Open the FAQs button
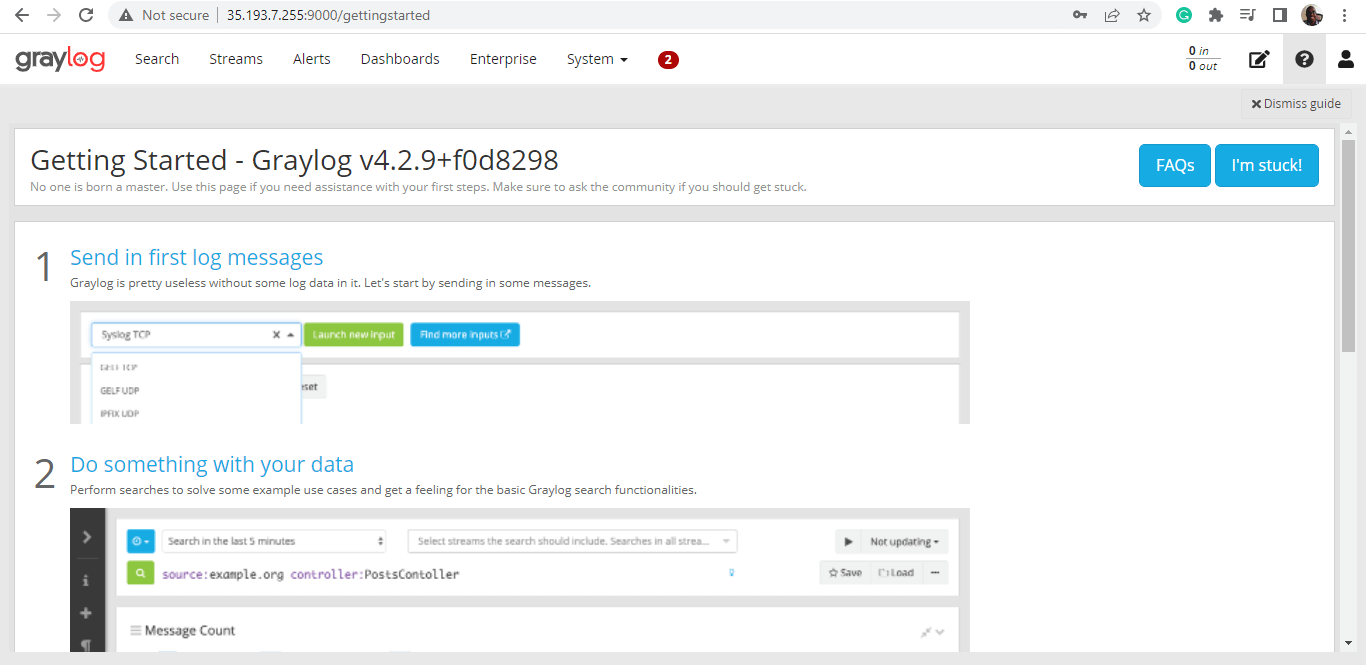This screenshot has height=665, width=1366. pyautogui.click(x=1175, y=165)
